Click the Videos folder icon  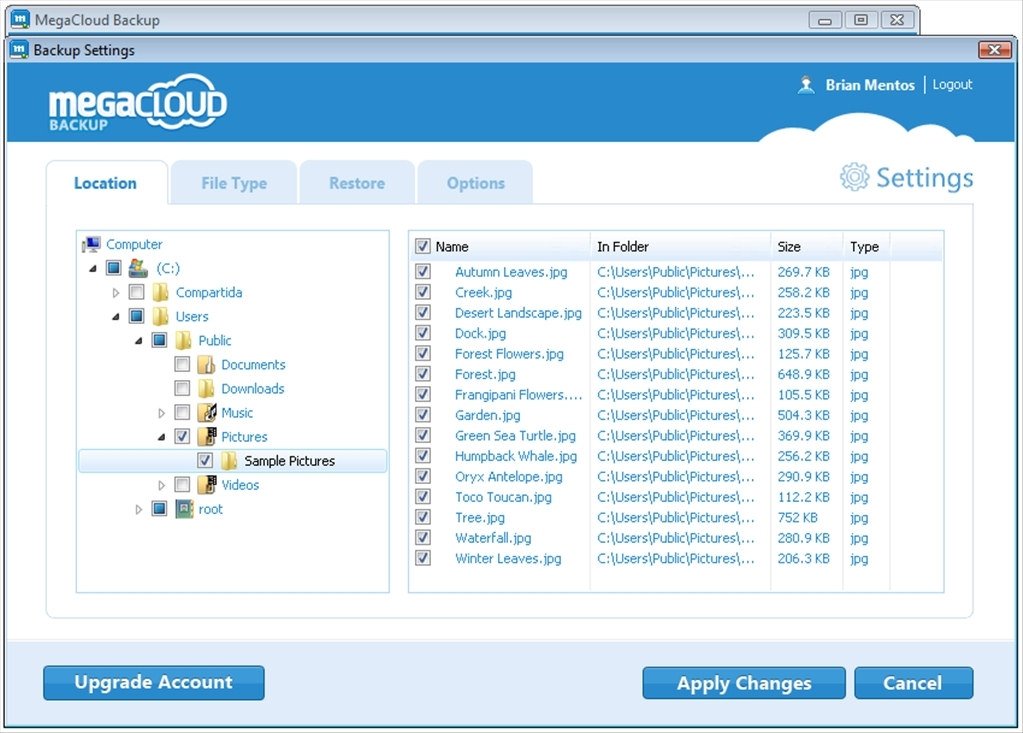pyautogui.click(x=207, y=485)
